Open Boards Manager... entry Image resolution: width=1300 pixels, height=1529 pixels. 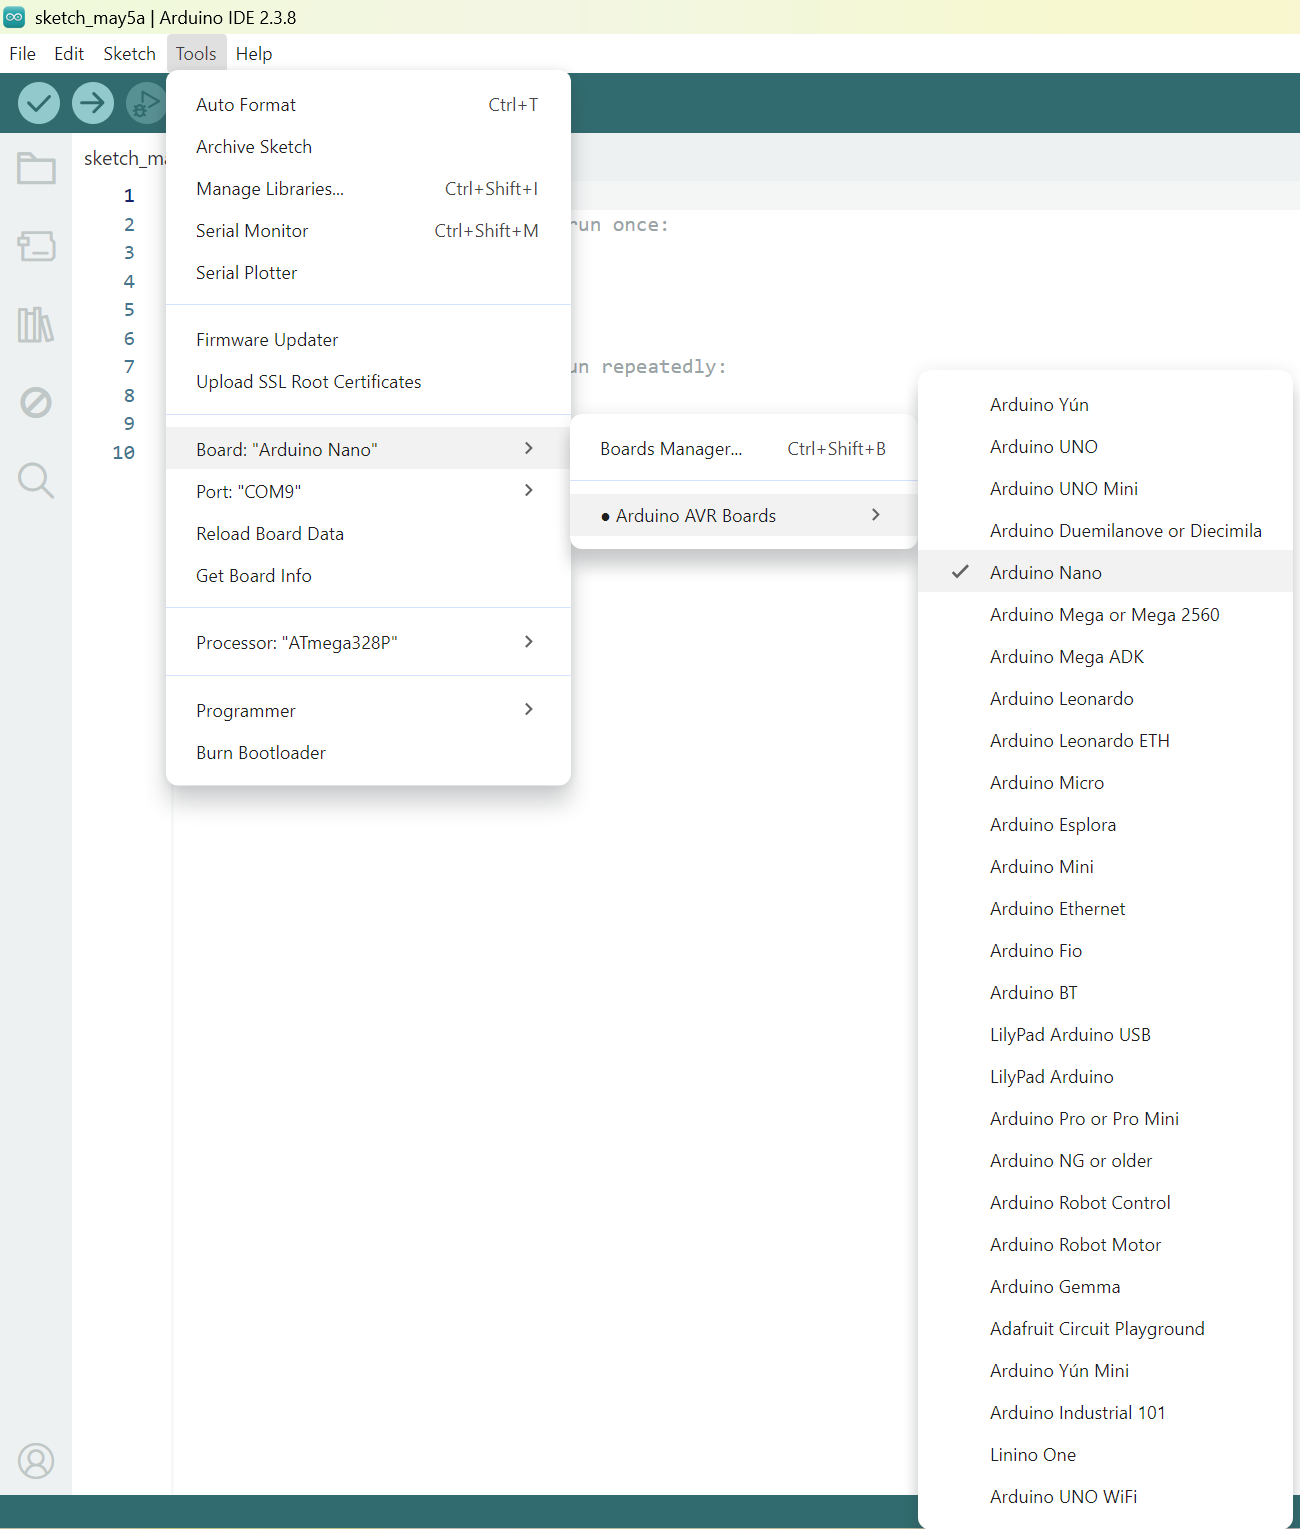click(743, 448)
